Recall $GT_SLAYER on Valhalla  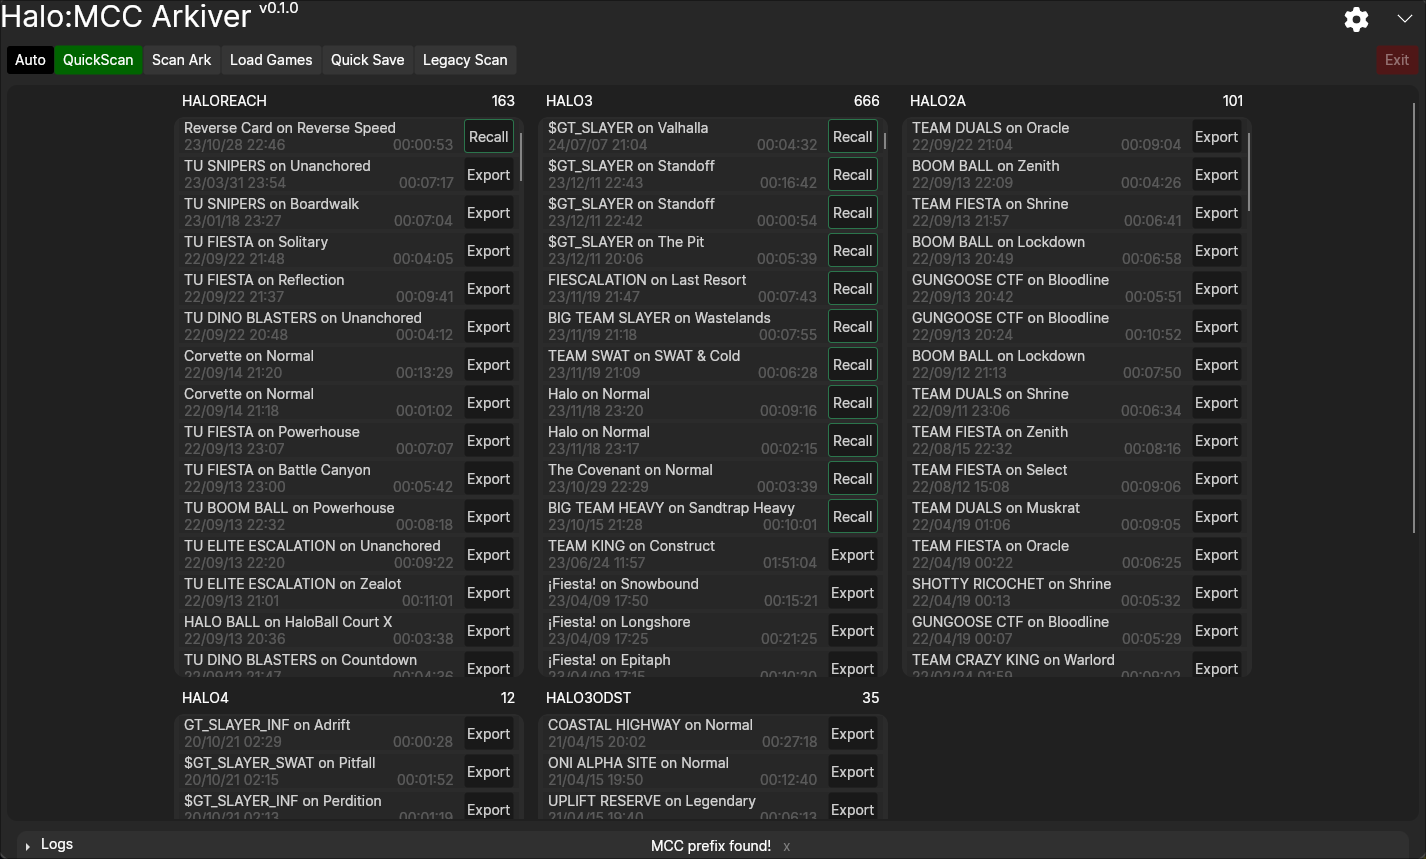853,137
